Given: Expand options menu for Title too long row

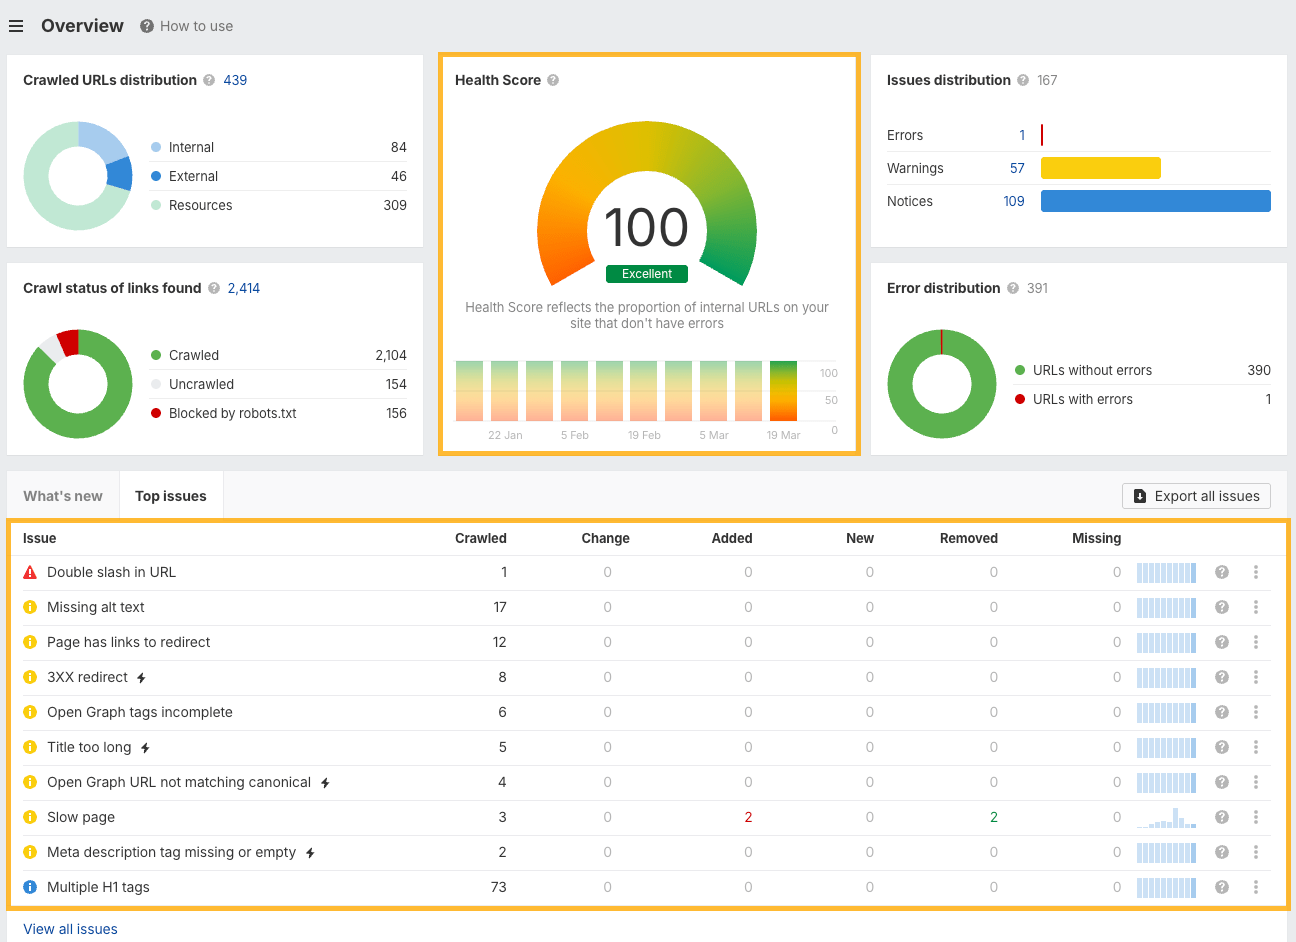Looking at the screenshot, I should coord(1256,747).
